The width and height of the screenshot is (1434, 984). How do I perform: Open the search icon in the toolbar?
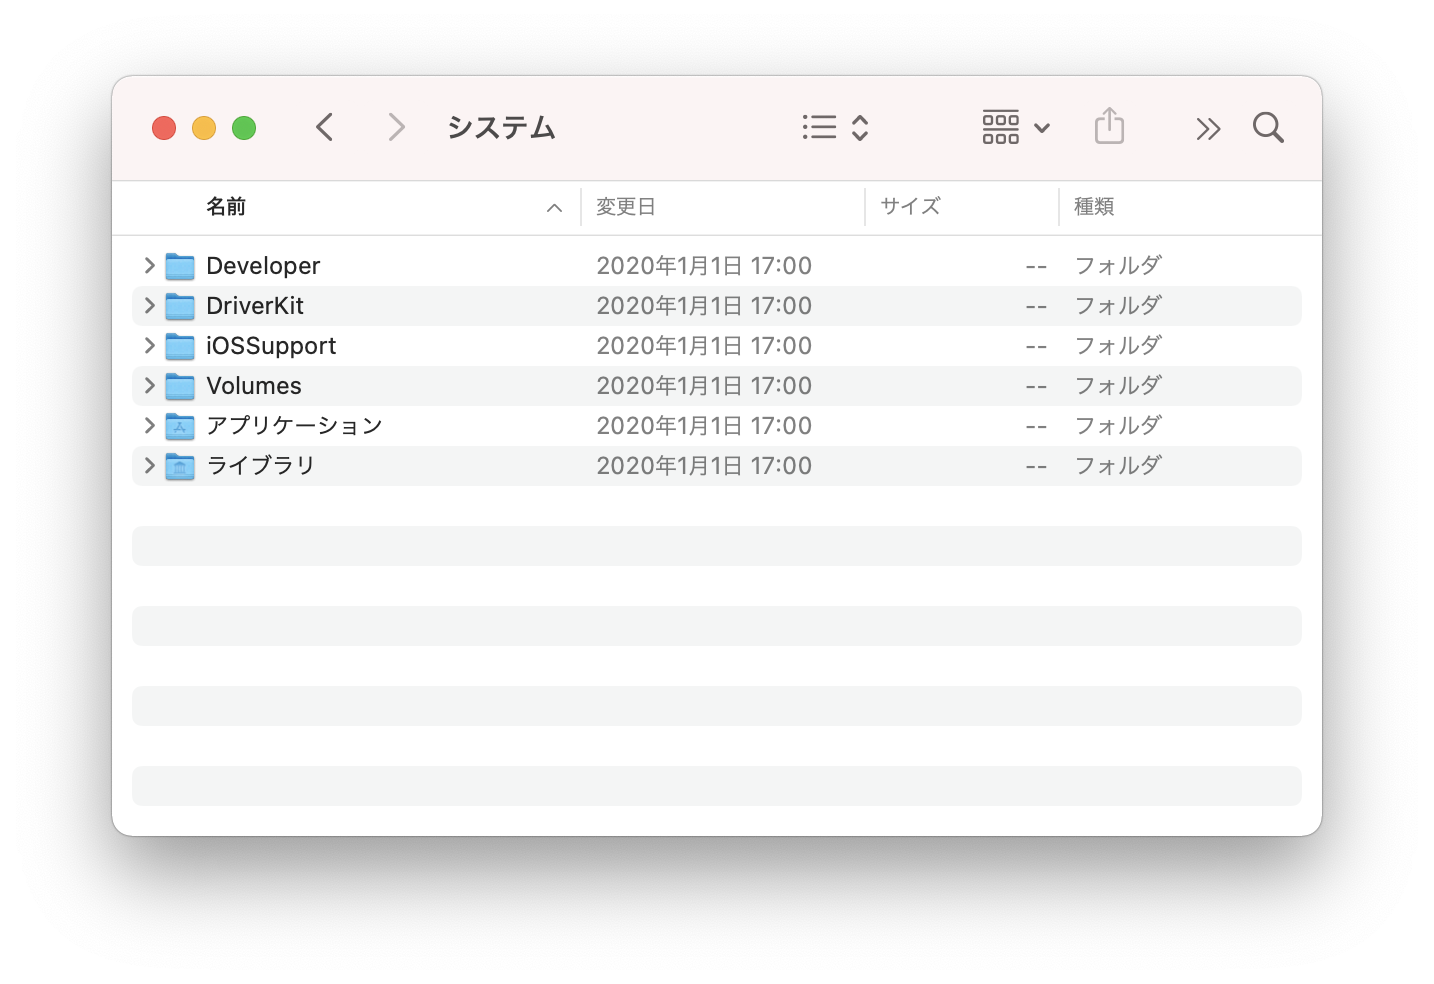coord(1267,127)
